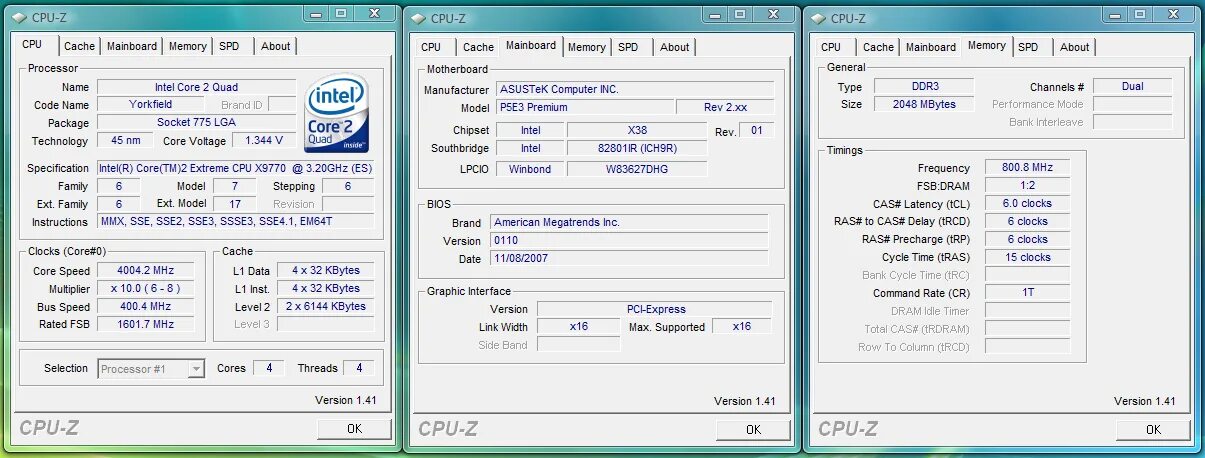This screenshot has width=1205, height=458.
Task: Click the Chipset value X38
Action: coord(637,131)
